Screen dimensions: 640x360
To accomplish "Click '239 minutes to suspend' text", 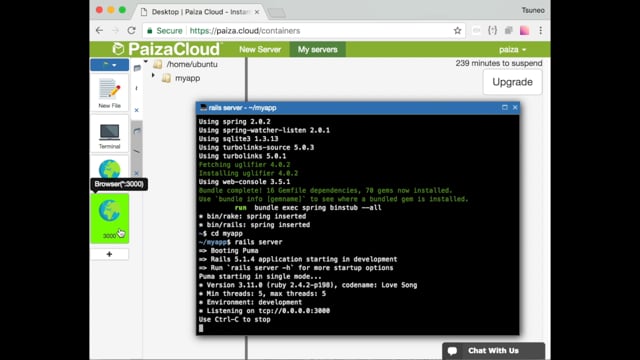I will [499, 63].
